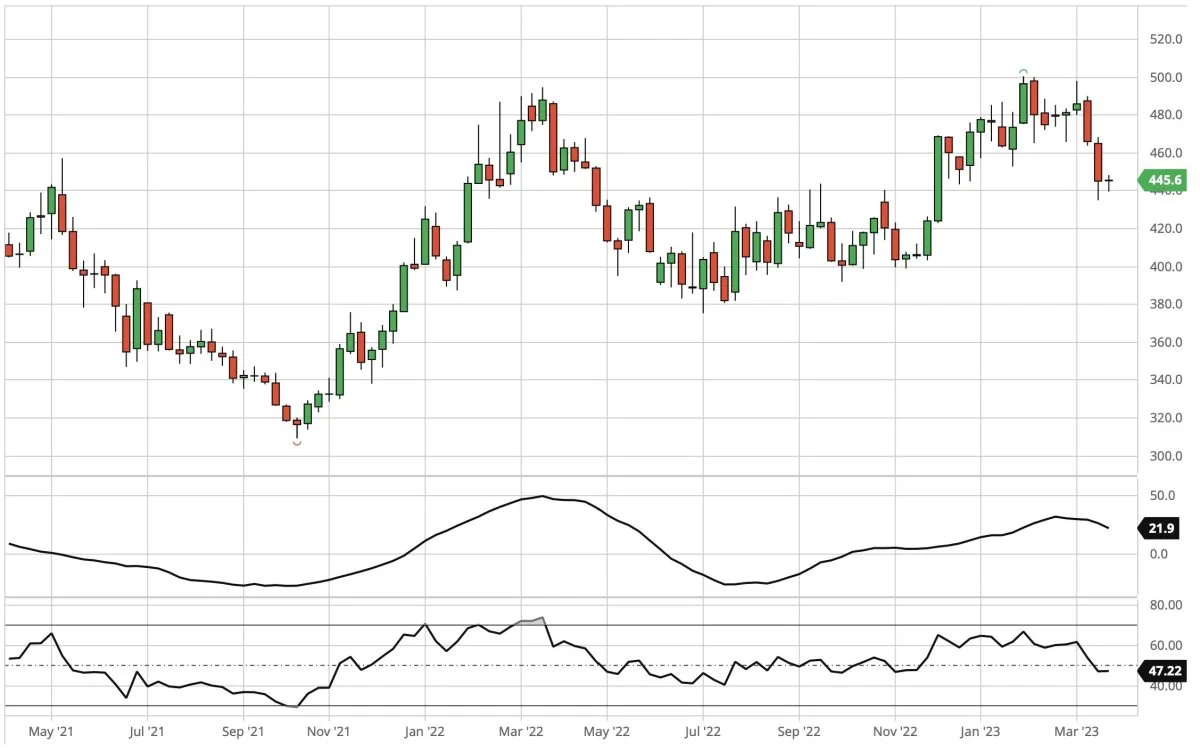Click the Jul '22 date label
This screenshot has width=1200, height=752.
point(701,732)
